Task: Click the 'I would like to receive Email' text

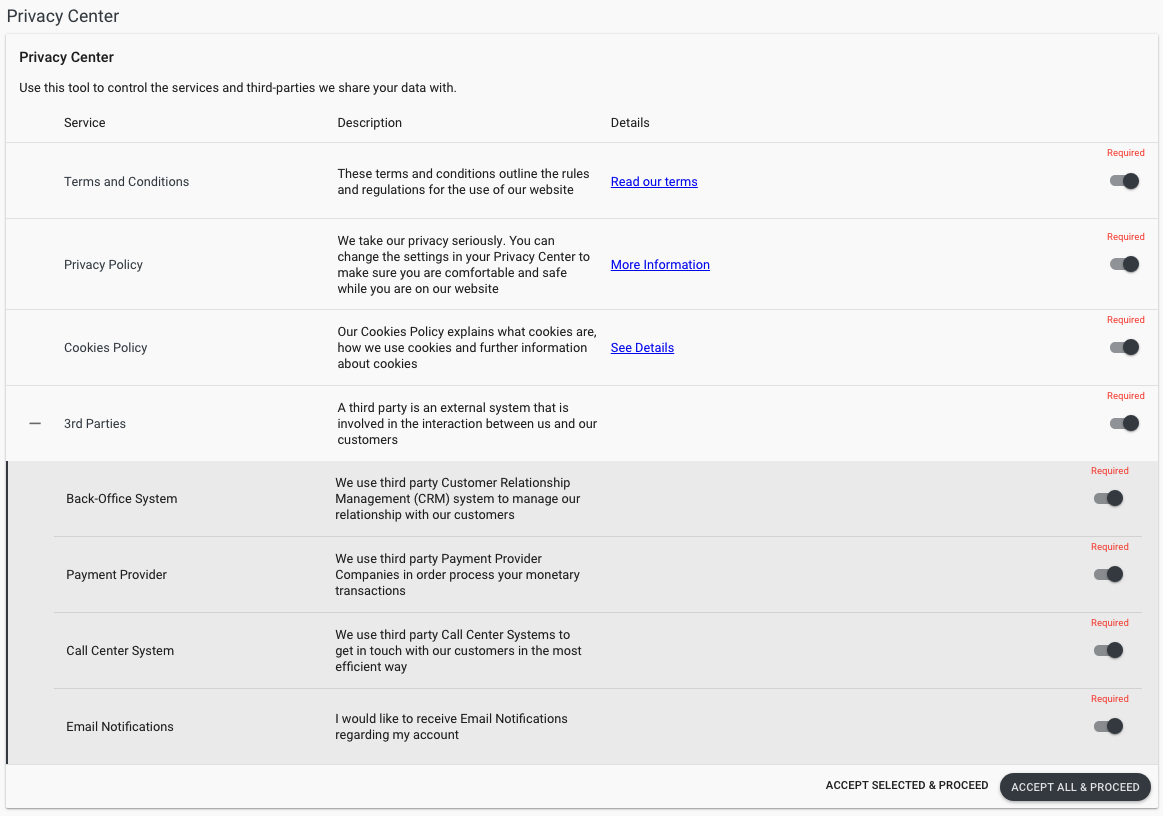Action: (451, 727)
